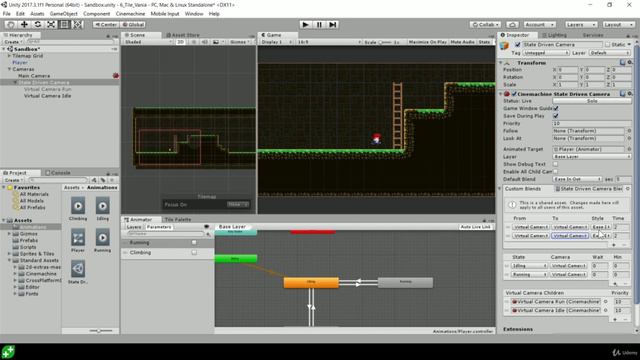The image size is (640, 360).
Task: Open the Shaded draw mode dropdown
Action: pyautogui.click(x=148, y=42)
